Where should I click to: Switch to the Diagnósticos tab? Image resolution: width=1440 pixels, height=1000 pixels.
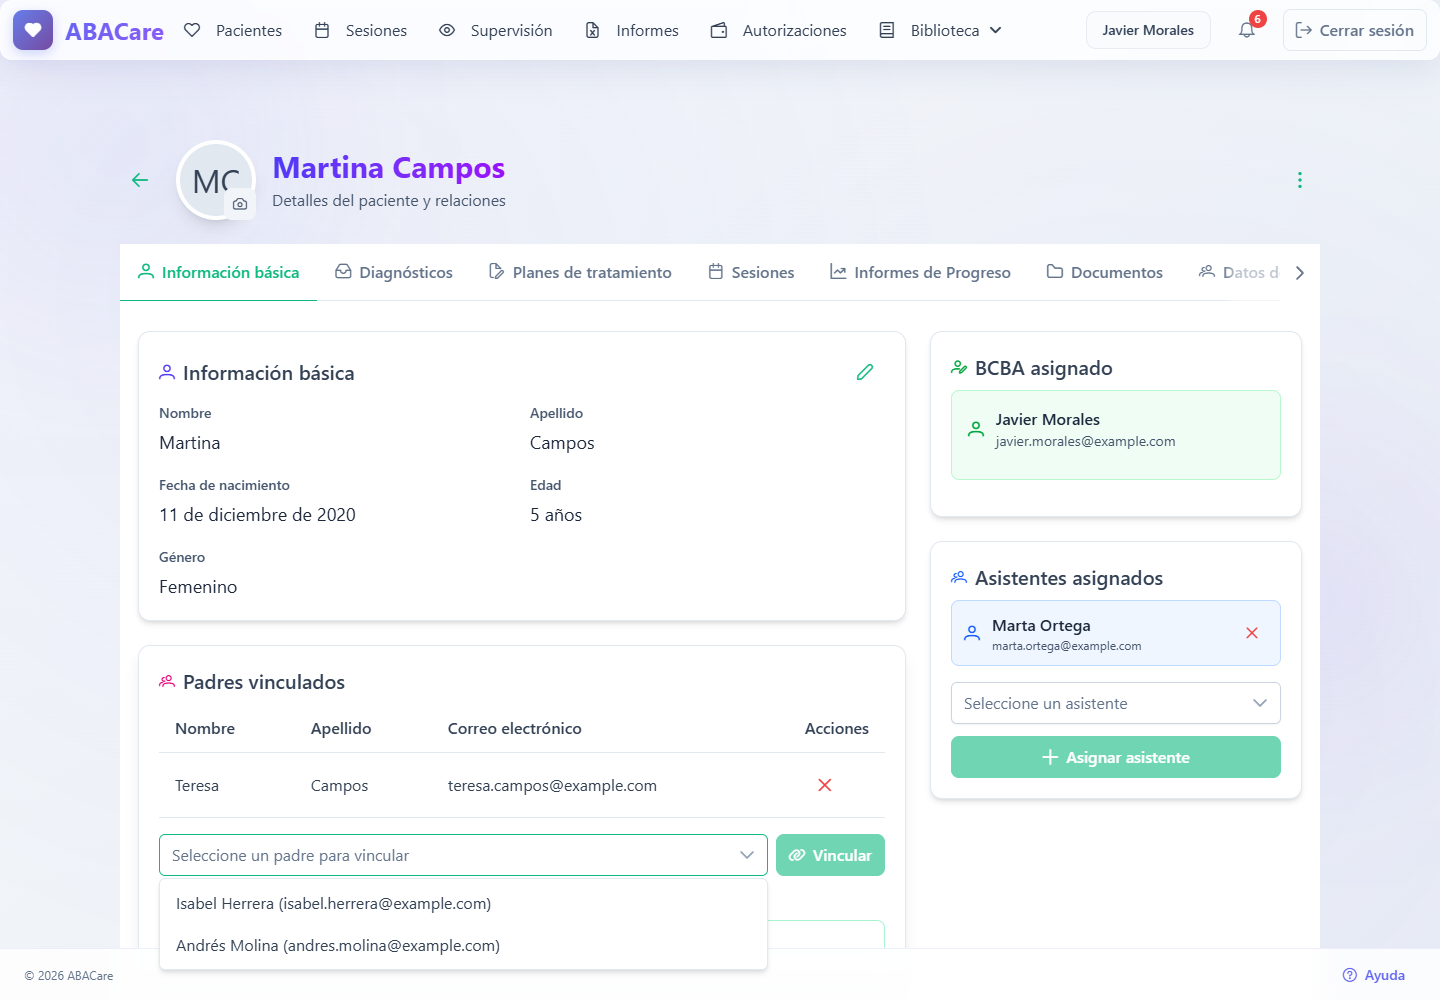pyautogui.click(x=394, y=272)
